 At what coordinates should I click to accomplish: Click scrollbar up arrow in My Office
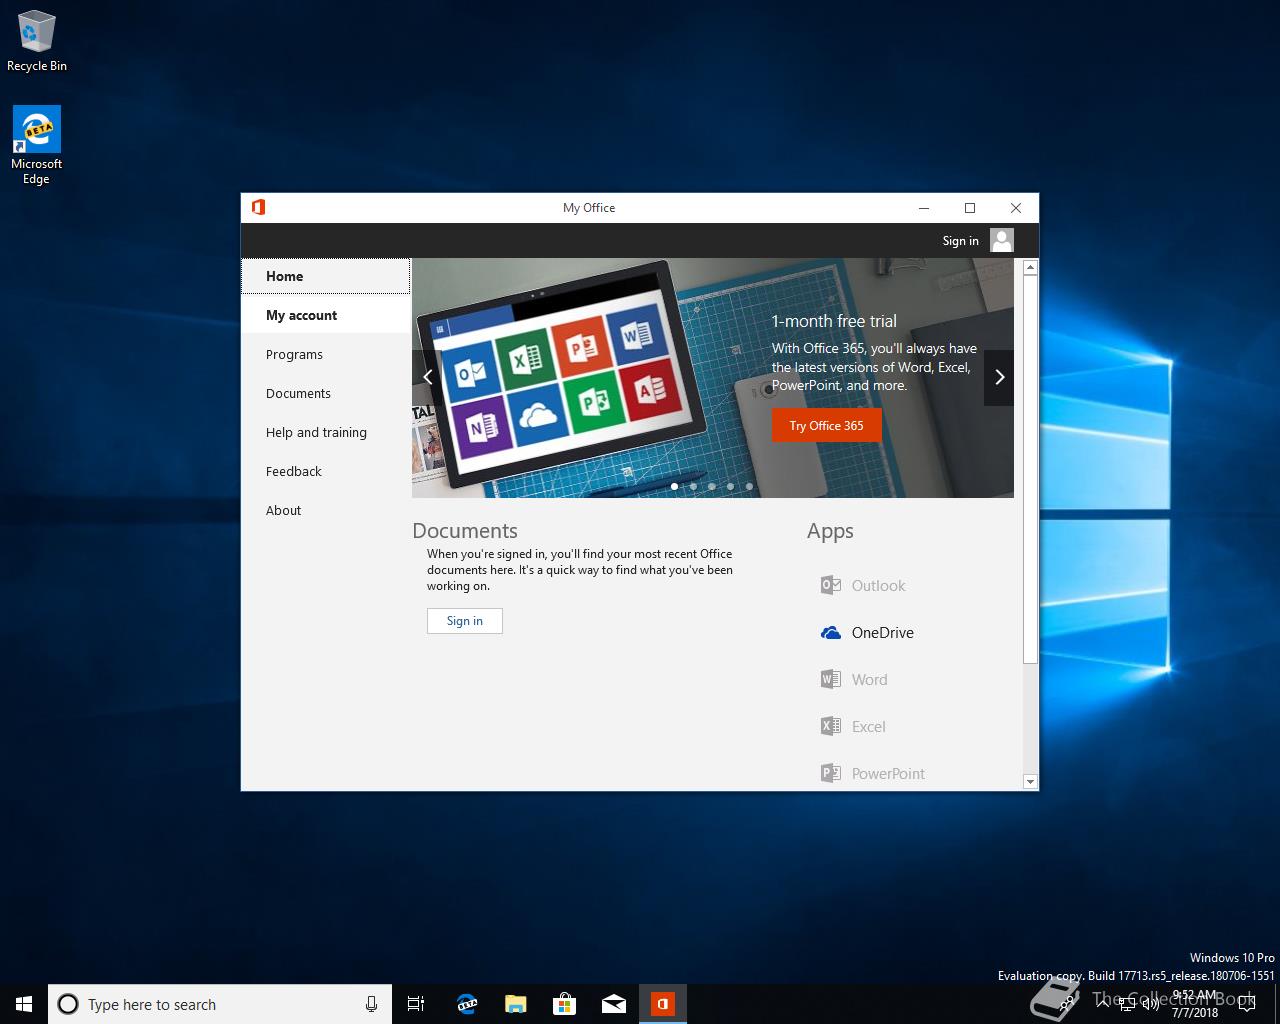1030,267
